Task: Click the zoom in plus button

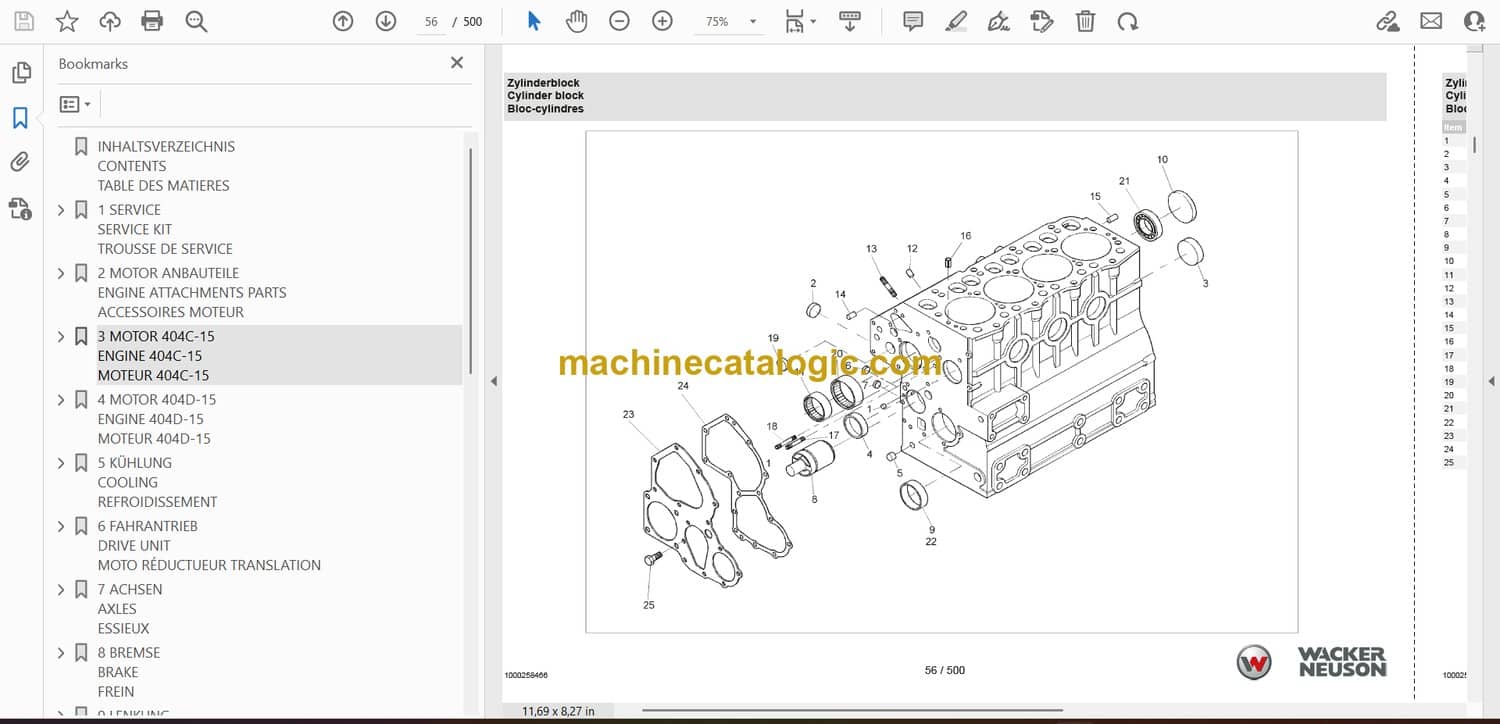Action: [x=662, y=21]
